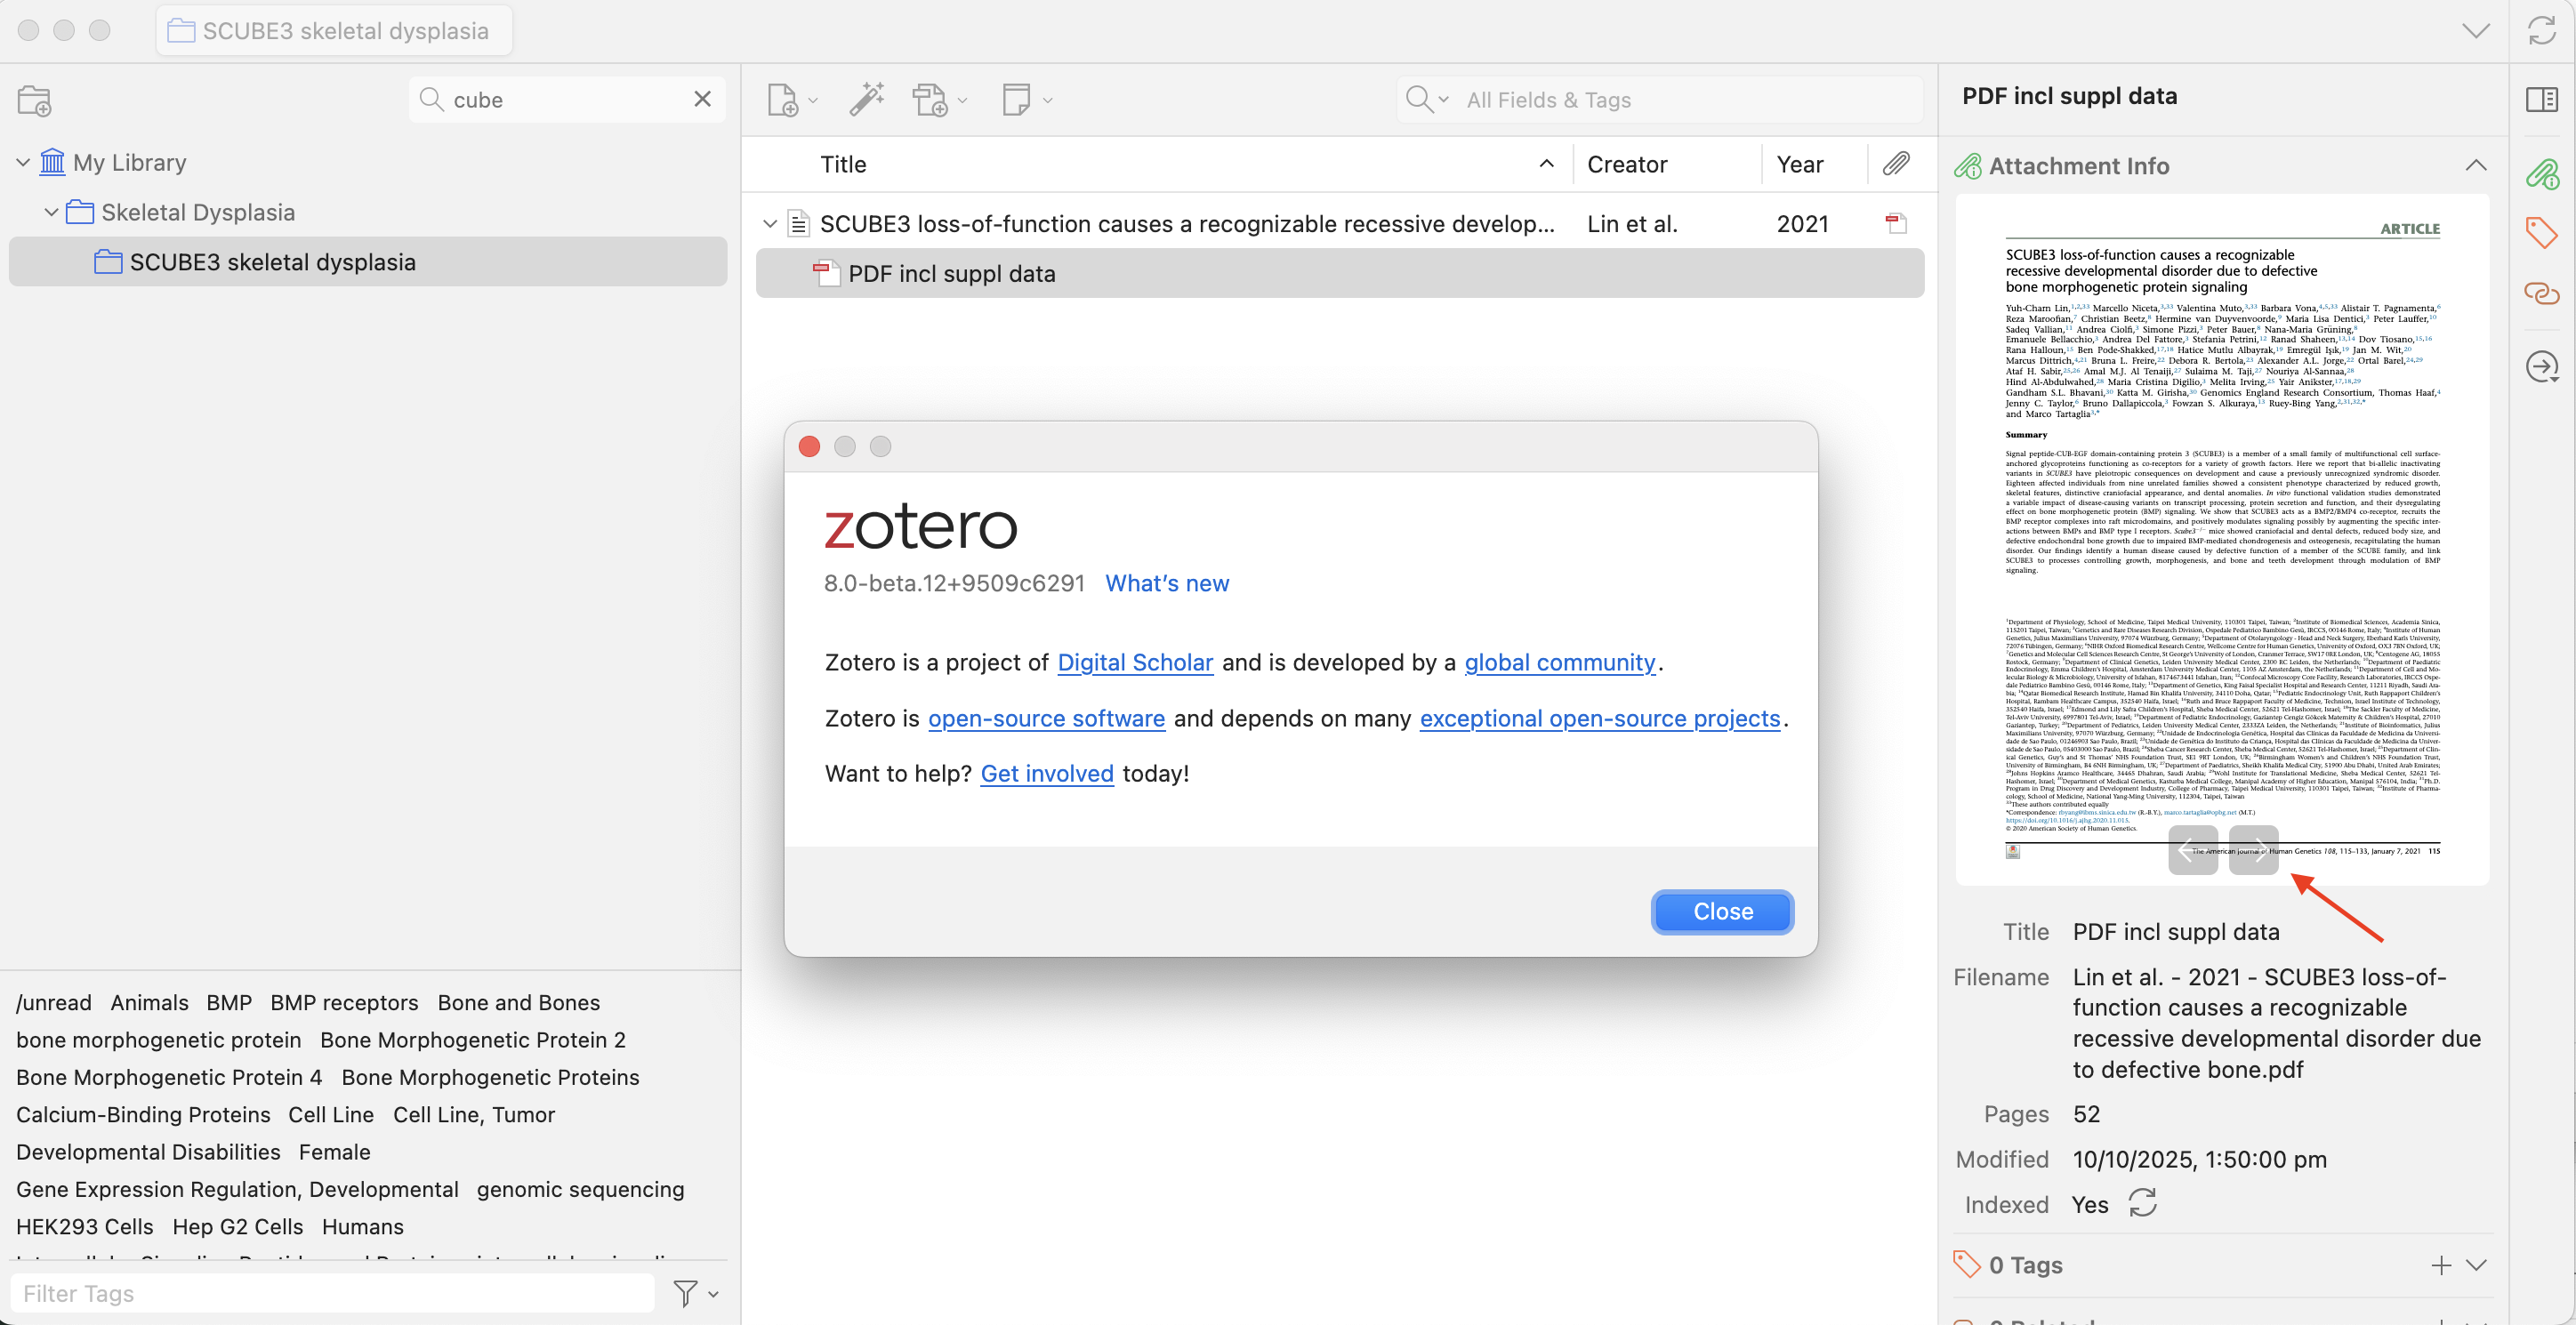Image resolution: width=2576 pixels, height=1325 pixels.
Task: Click Add Item by Identifier wand
Action: pyautogui.click(x=866, y=100)
